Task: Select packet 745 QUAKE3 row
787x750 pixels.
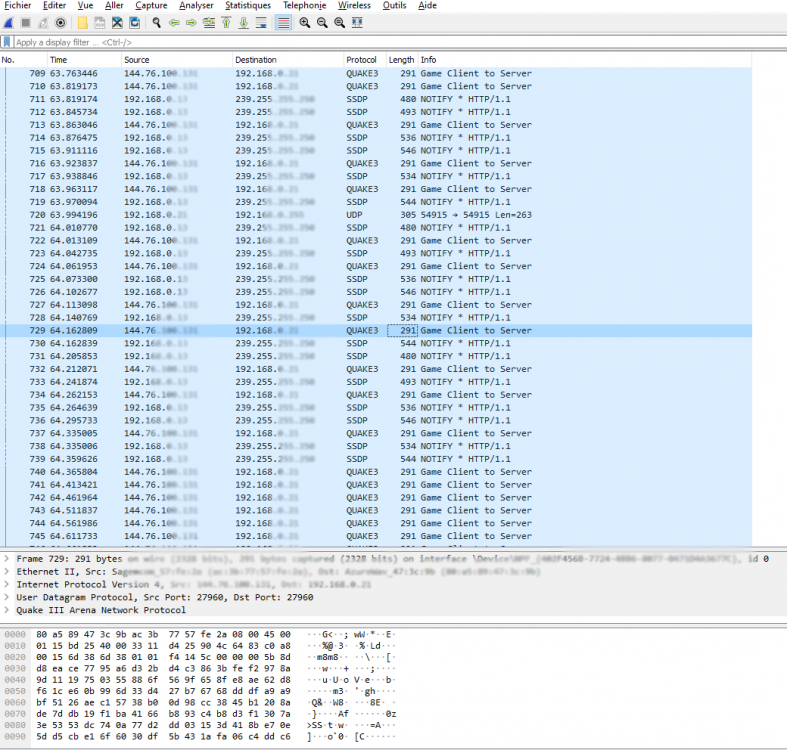Action: click(376, 536)
